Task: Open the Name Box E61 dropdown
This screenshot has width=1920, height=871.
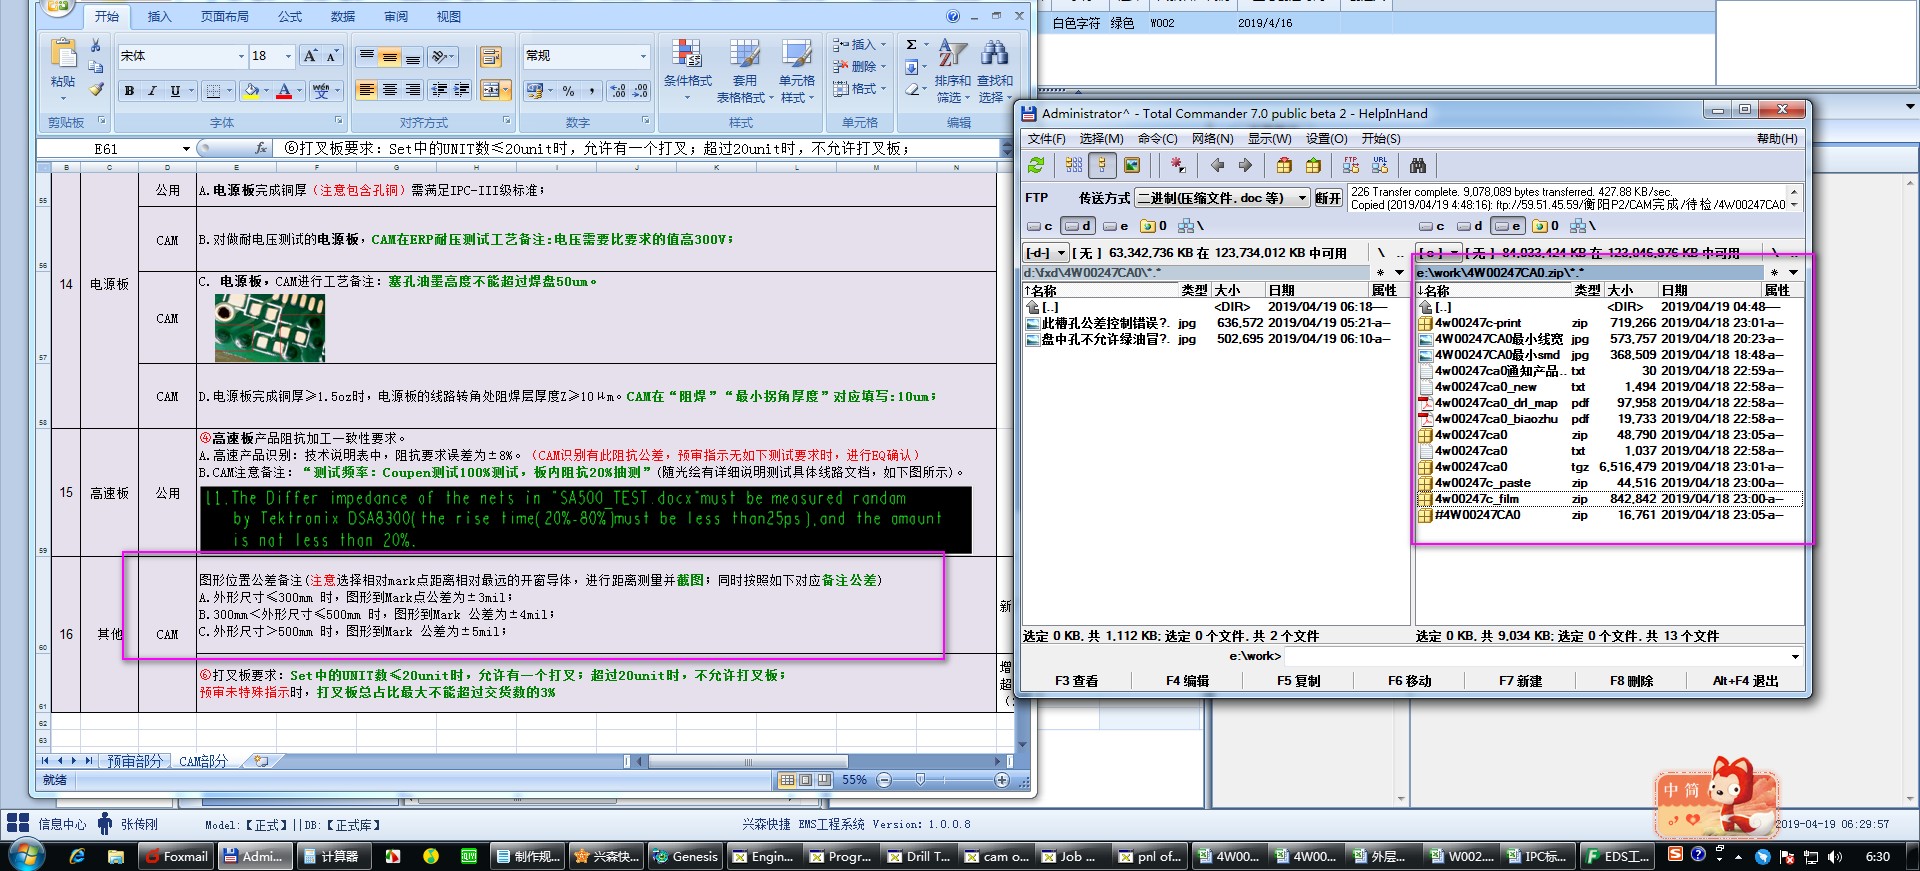Action: 186,149
